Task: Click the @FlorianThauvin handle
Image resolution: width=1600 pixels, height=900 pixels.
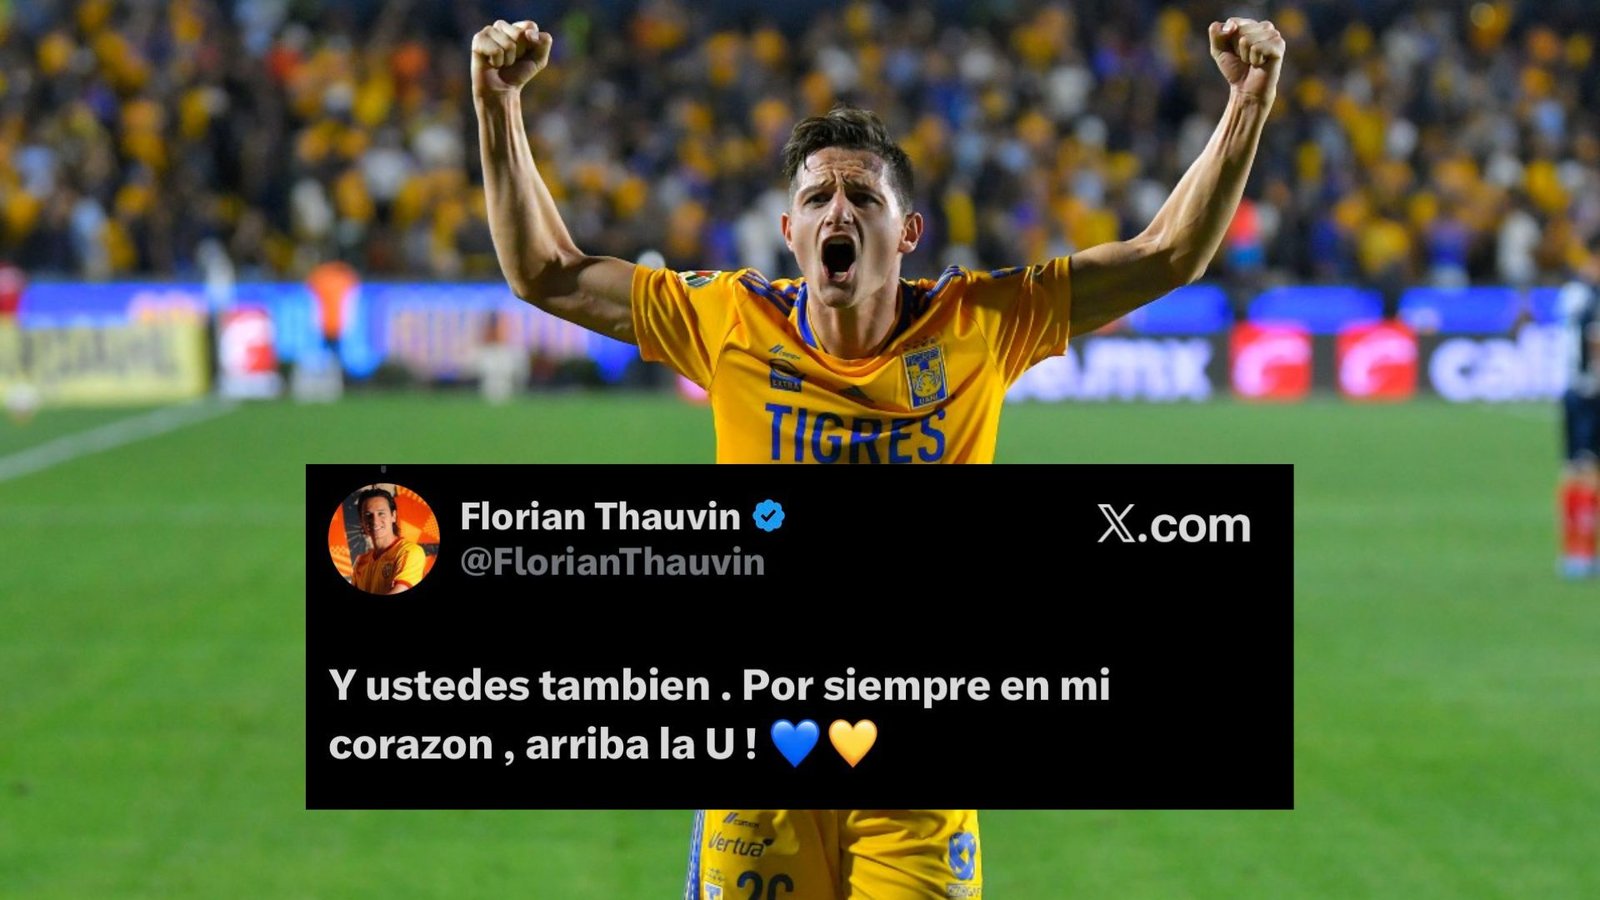Action: tap(612, 562)
